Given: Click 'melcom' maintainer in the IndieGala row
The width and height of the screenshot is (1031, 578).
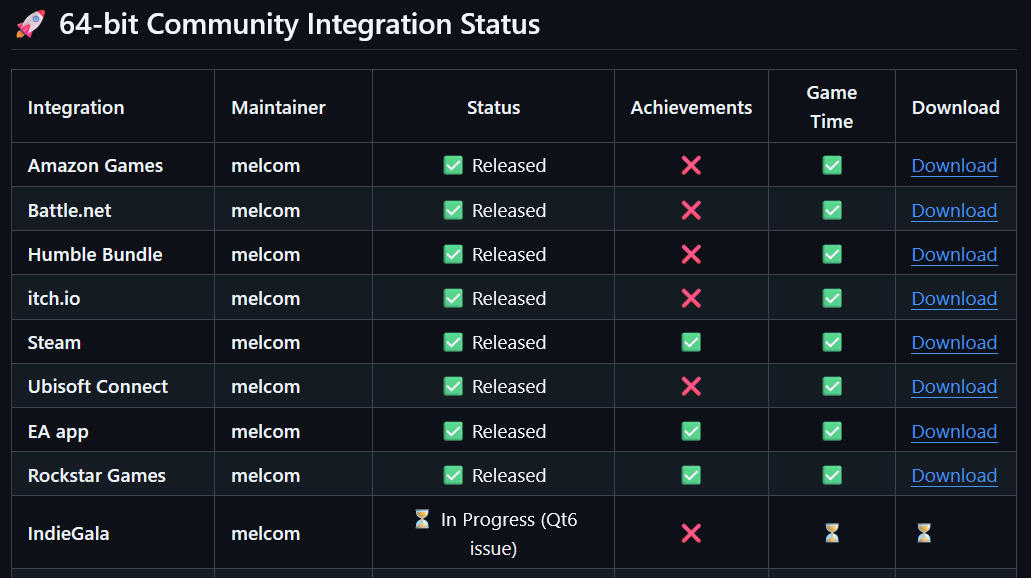Looking at the screenshot, I should click(x=266, y=533).
